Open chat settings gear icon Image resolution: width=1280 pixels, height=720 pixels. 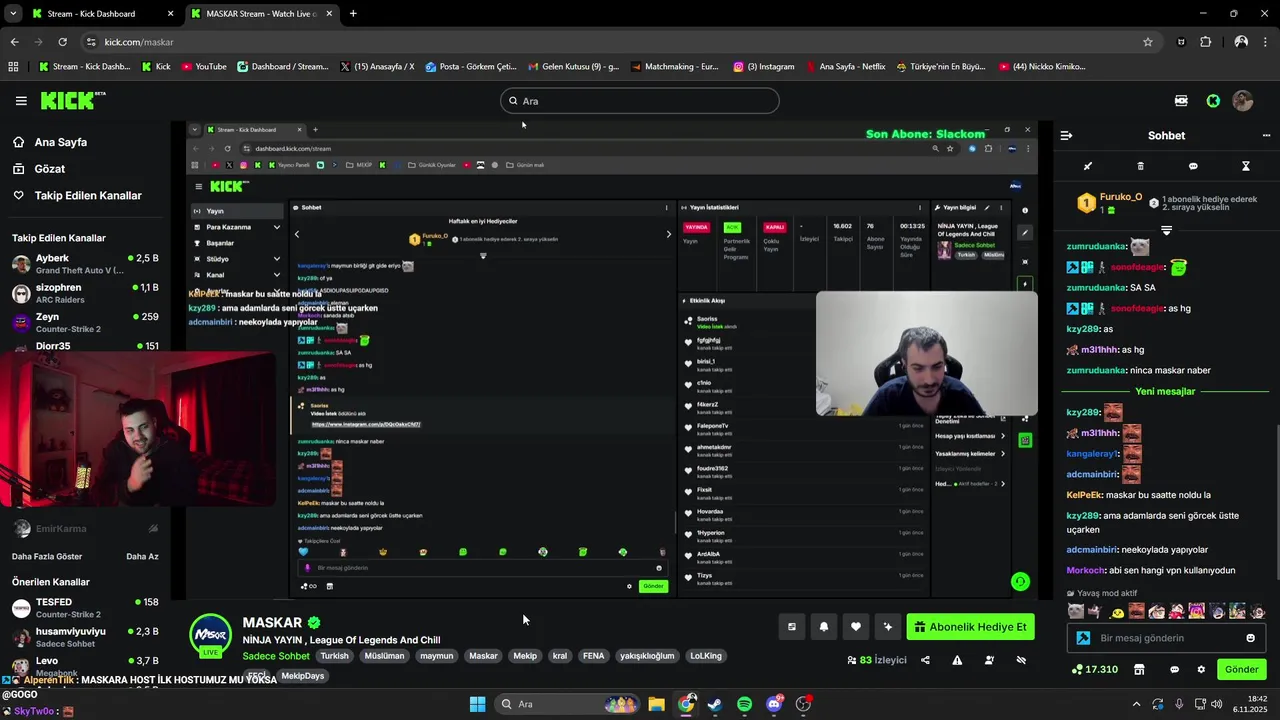click(x=1201, y=669)
